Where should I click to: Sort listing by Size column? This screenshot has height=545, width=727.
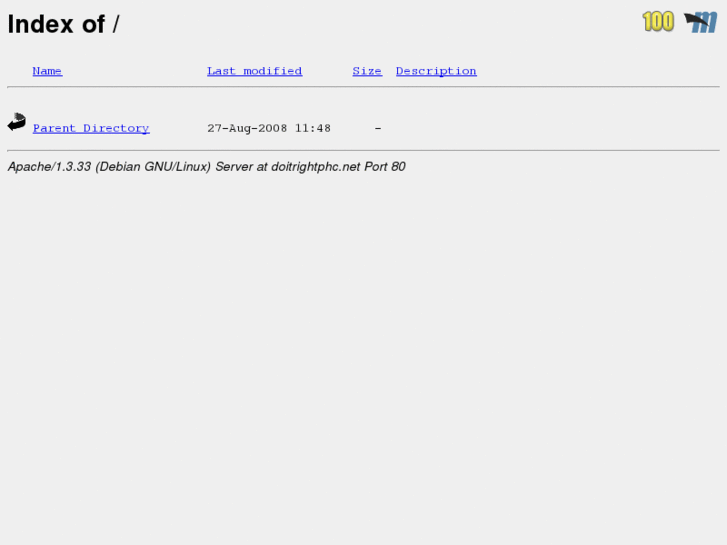367,71
